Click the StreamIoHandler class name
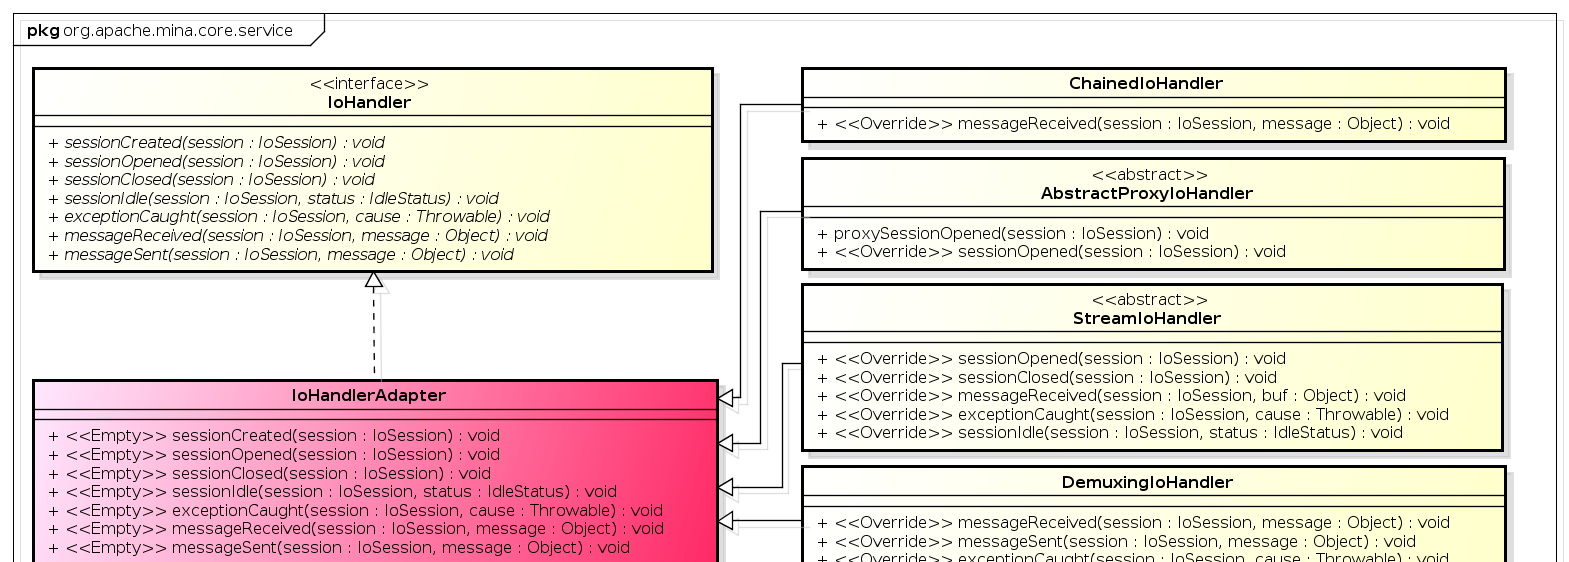 pyautogui.click(x=1147, y=319)
